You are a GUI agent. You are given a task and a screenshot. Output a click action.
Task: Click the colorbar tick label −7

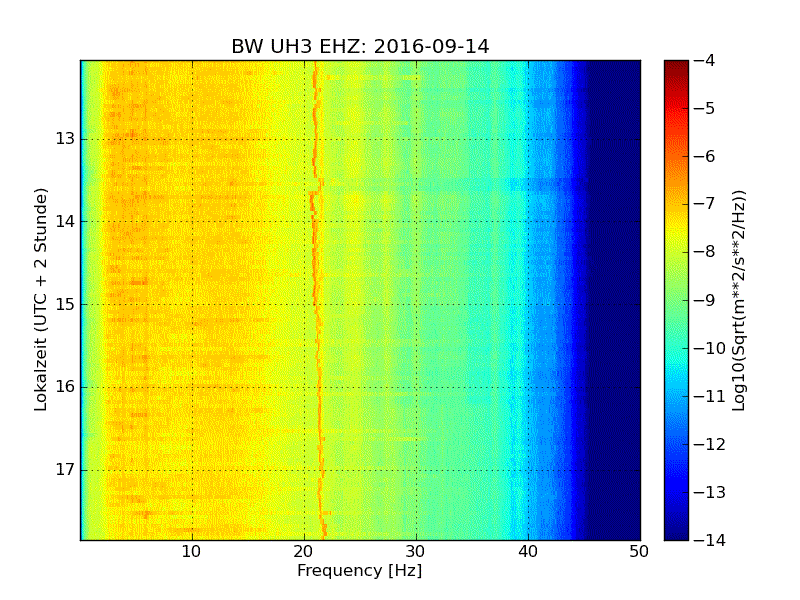pyautogui.click(x=705, y=204)
